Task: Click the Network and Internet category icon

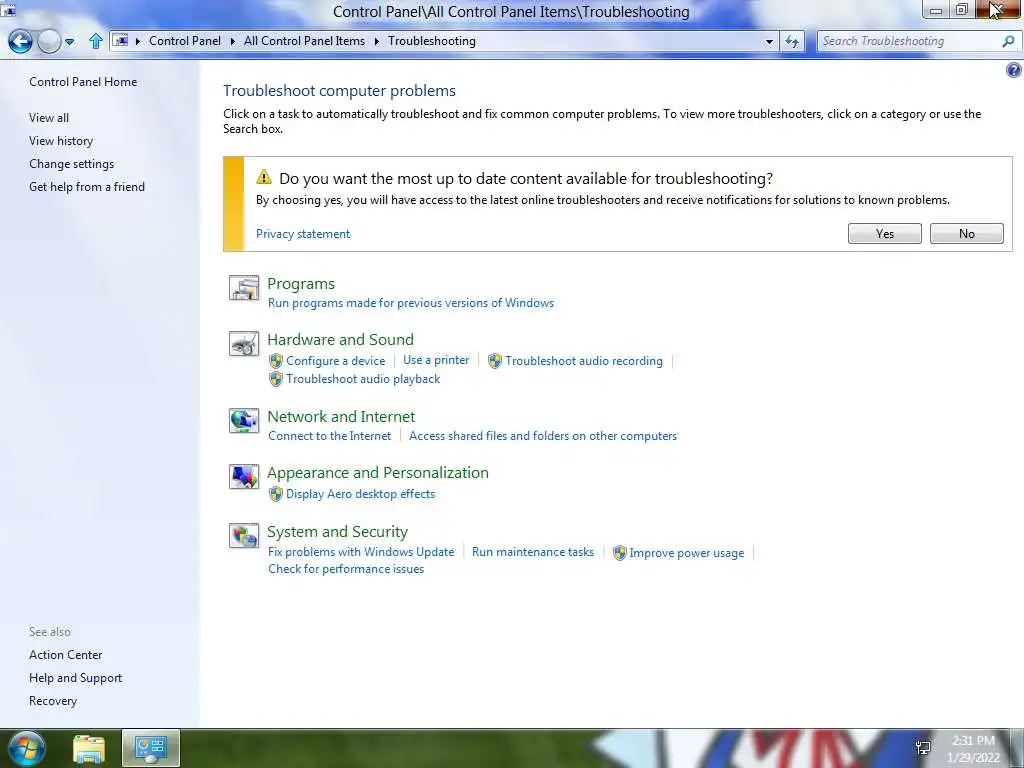Action: point(244,421)
